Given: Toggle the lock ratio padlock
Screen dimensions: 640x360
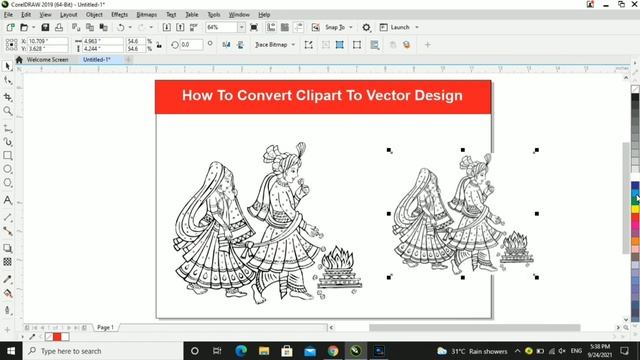Looking at the screenshot, I should (159, 45).
